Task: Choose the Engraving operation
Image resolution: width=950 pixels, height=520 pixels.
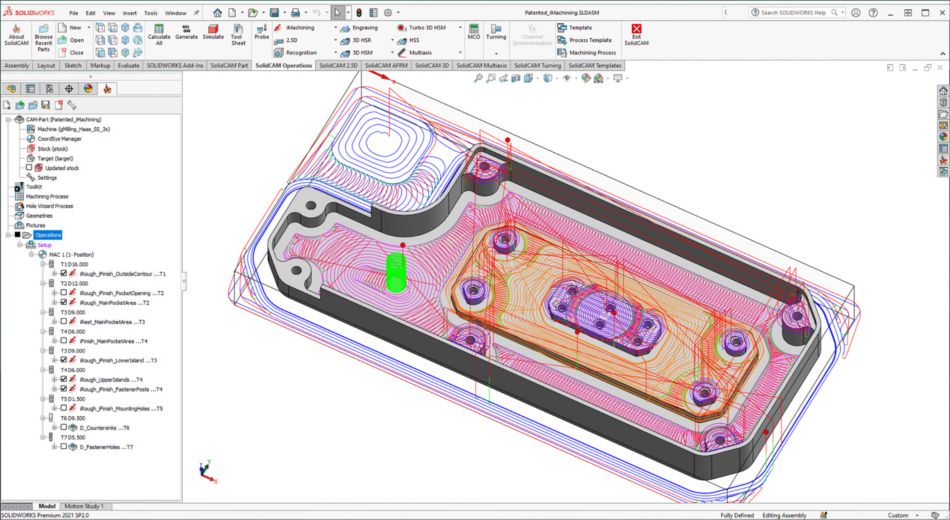Action: coord(359,28)
